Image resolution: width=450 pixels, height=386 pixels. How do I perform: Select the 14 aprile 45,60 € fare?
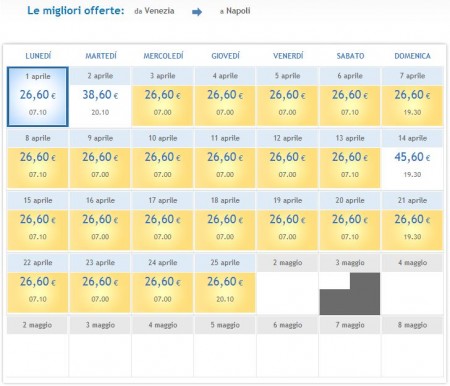point(412,159)
